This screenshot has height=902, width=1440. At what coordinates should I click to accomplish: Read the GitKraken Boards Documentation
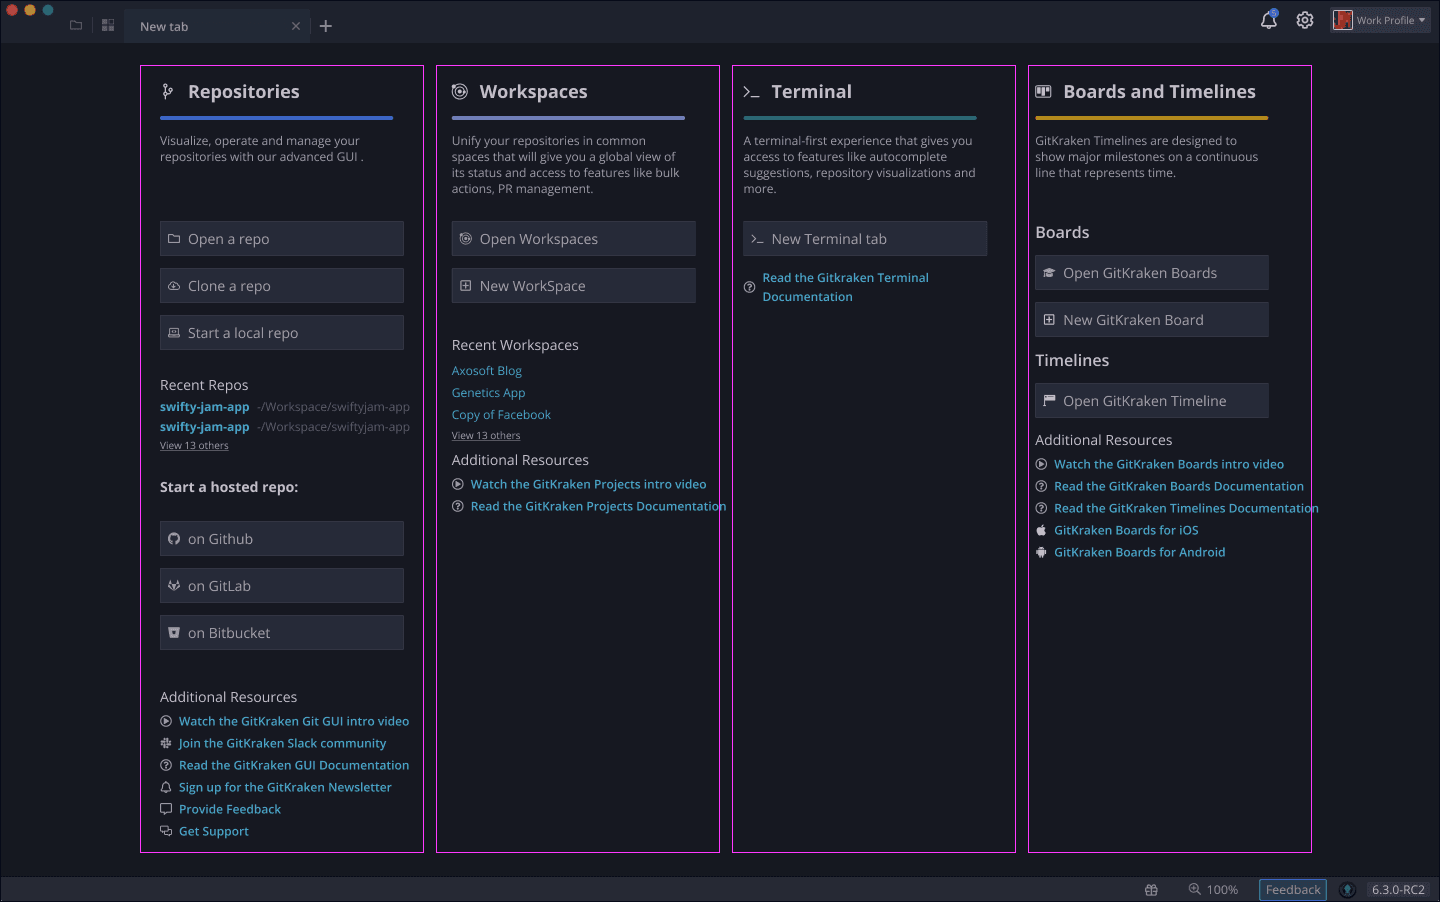[x=1179, y=486]
